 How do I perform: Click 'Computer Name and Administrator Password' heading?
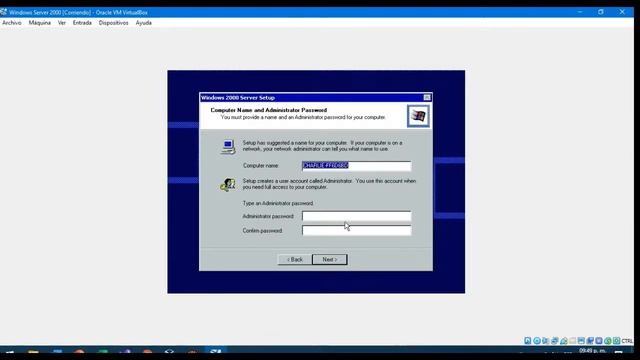[x=269, y=110]
